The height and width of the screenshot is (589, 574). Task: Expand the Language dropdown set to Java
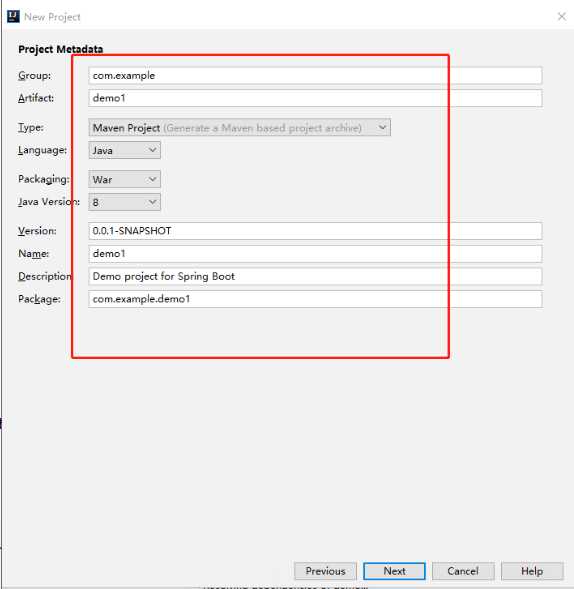tap(124, 150)
